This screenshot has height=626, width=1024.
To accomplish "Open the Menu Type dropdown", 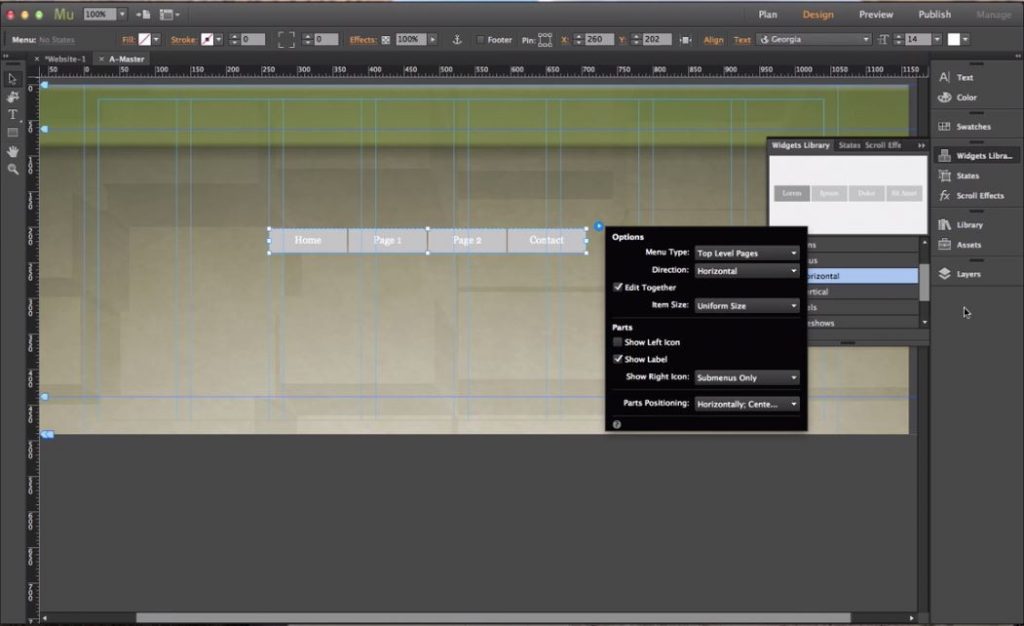I will pyautogui.click(x=747, y=254).
